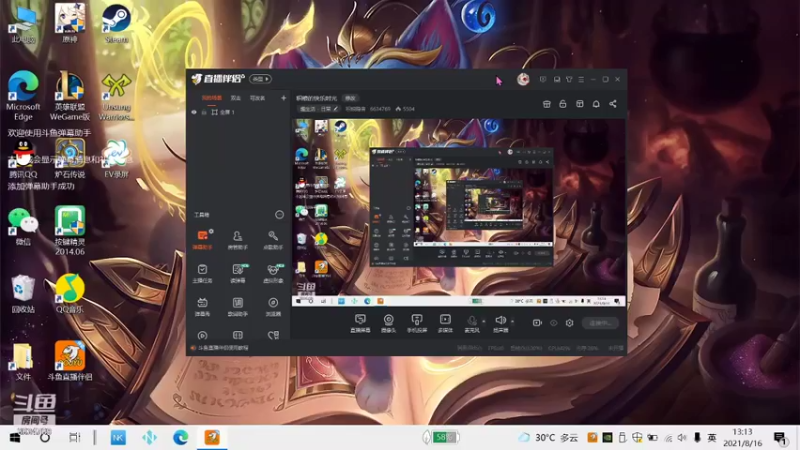Click the lock icon in top-right panel
Screen dimensions: 800x450
coord(563,104)
